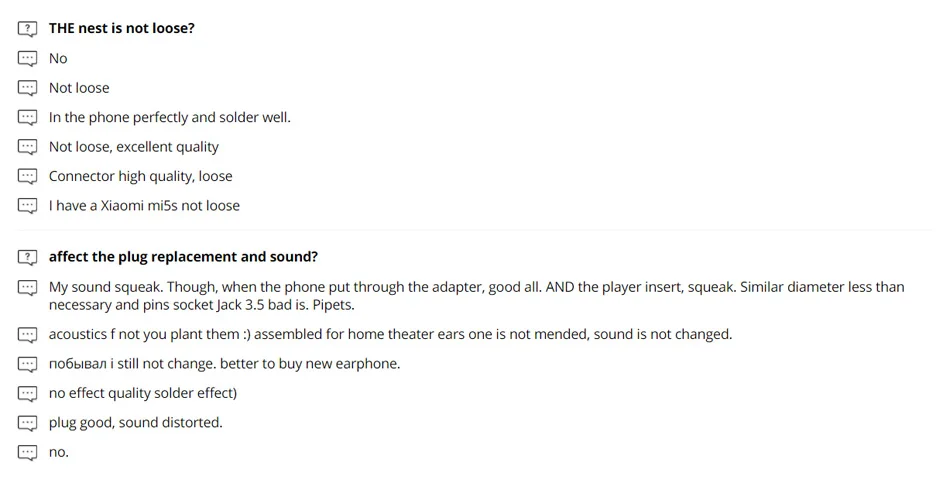Click answer bubble icon next to 'Not loose'
The width and height of the screenshot is (950, 480).
[28, 88]
